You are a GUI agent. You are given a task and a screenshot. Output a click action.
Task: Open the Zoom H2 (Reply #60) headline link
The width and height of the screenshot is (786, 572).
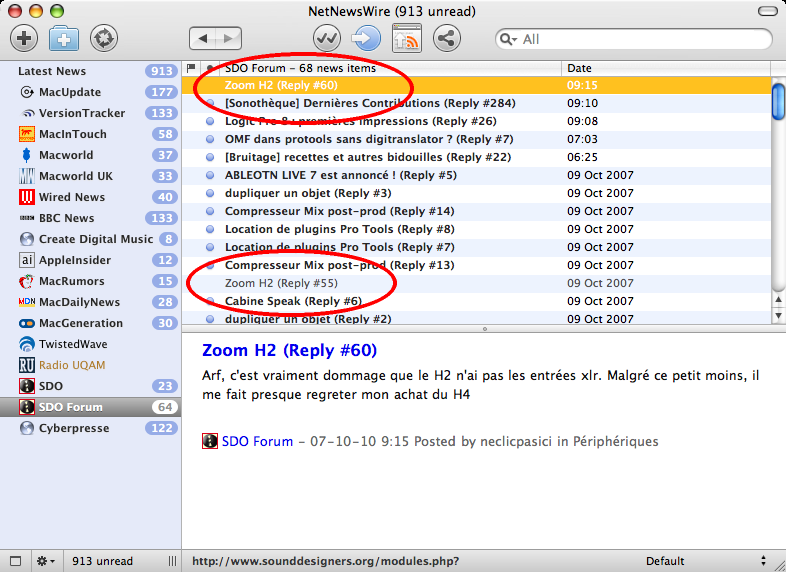pyautogui.click(x=289, y=350)
